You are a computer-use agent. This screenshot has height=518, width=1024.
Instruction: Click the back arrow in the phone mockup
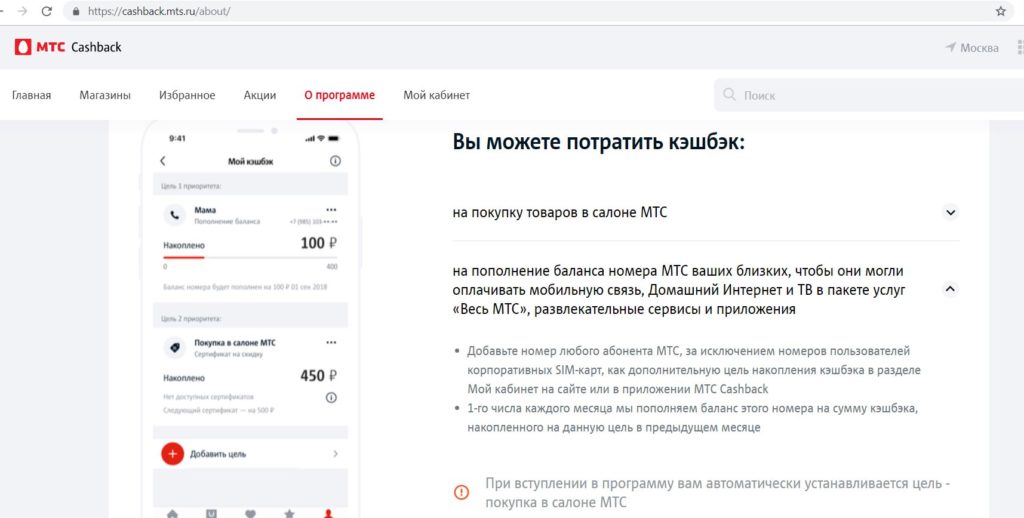[163, 161]
